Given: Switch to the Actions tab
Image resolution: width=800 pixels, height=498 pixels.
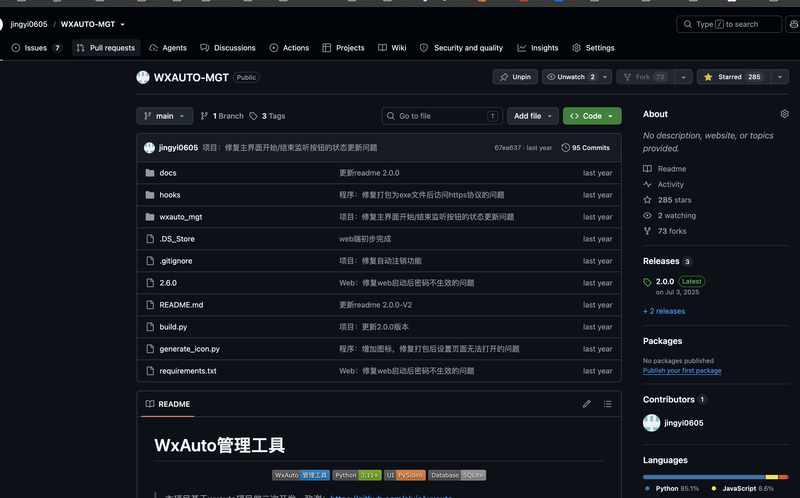Looking at the screenshot, I should click(x=289, y=48).
